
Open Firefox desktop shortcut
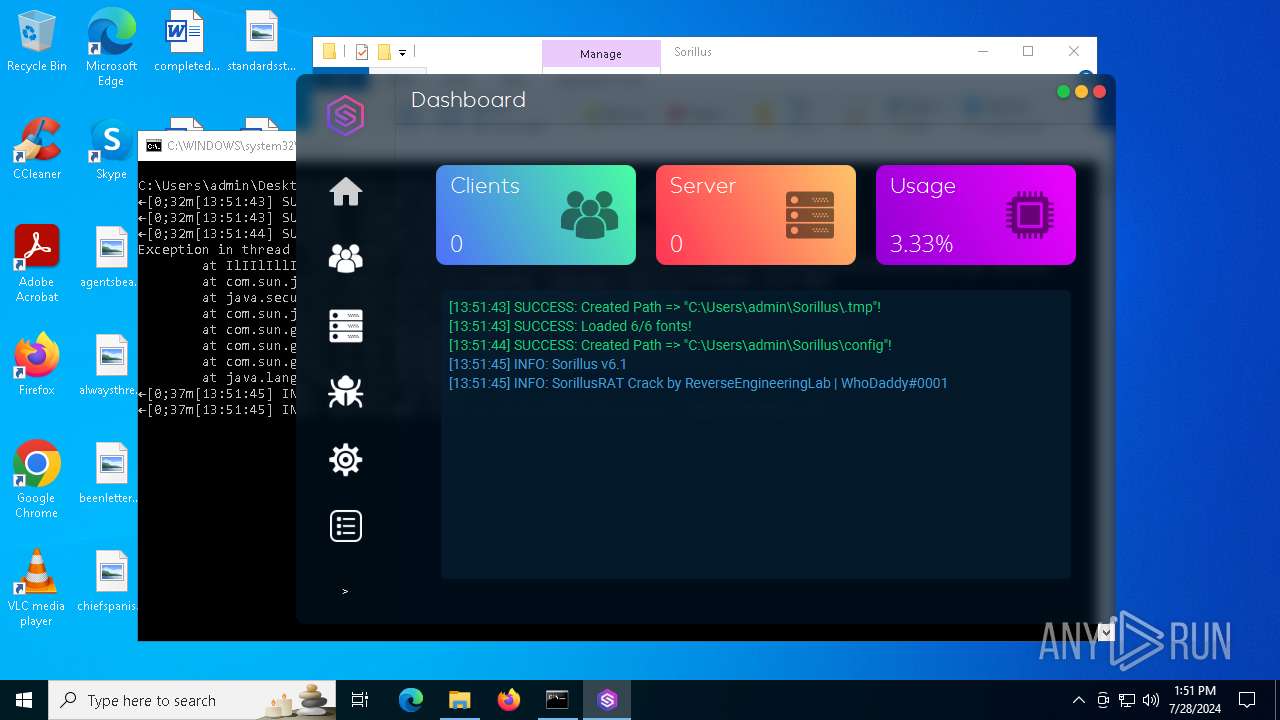37,365
